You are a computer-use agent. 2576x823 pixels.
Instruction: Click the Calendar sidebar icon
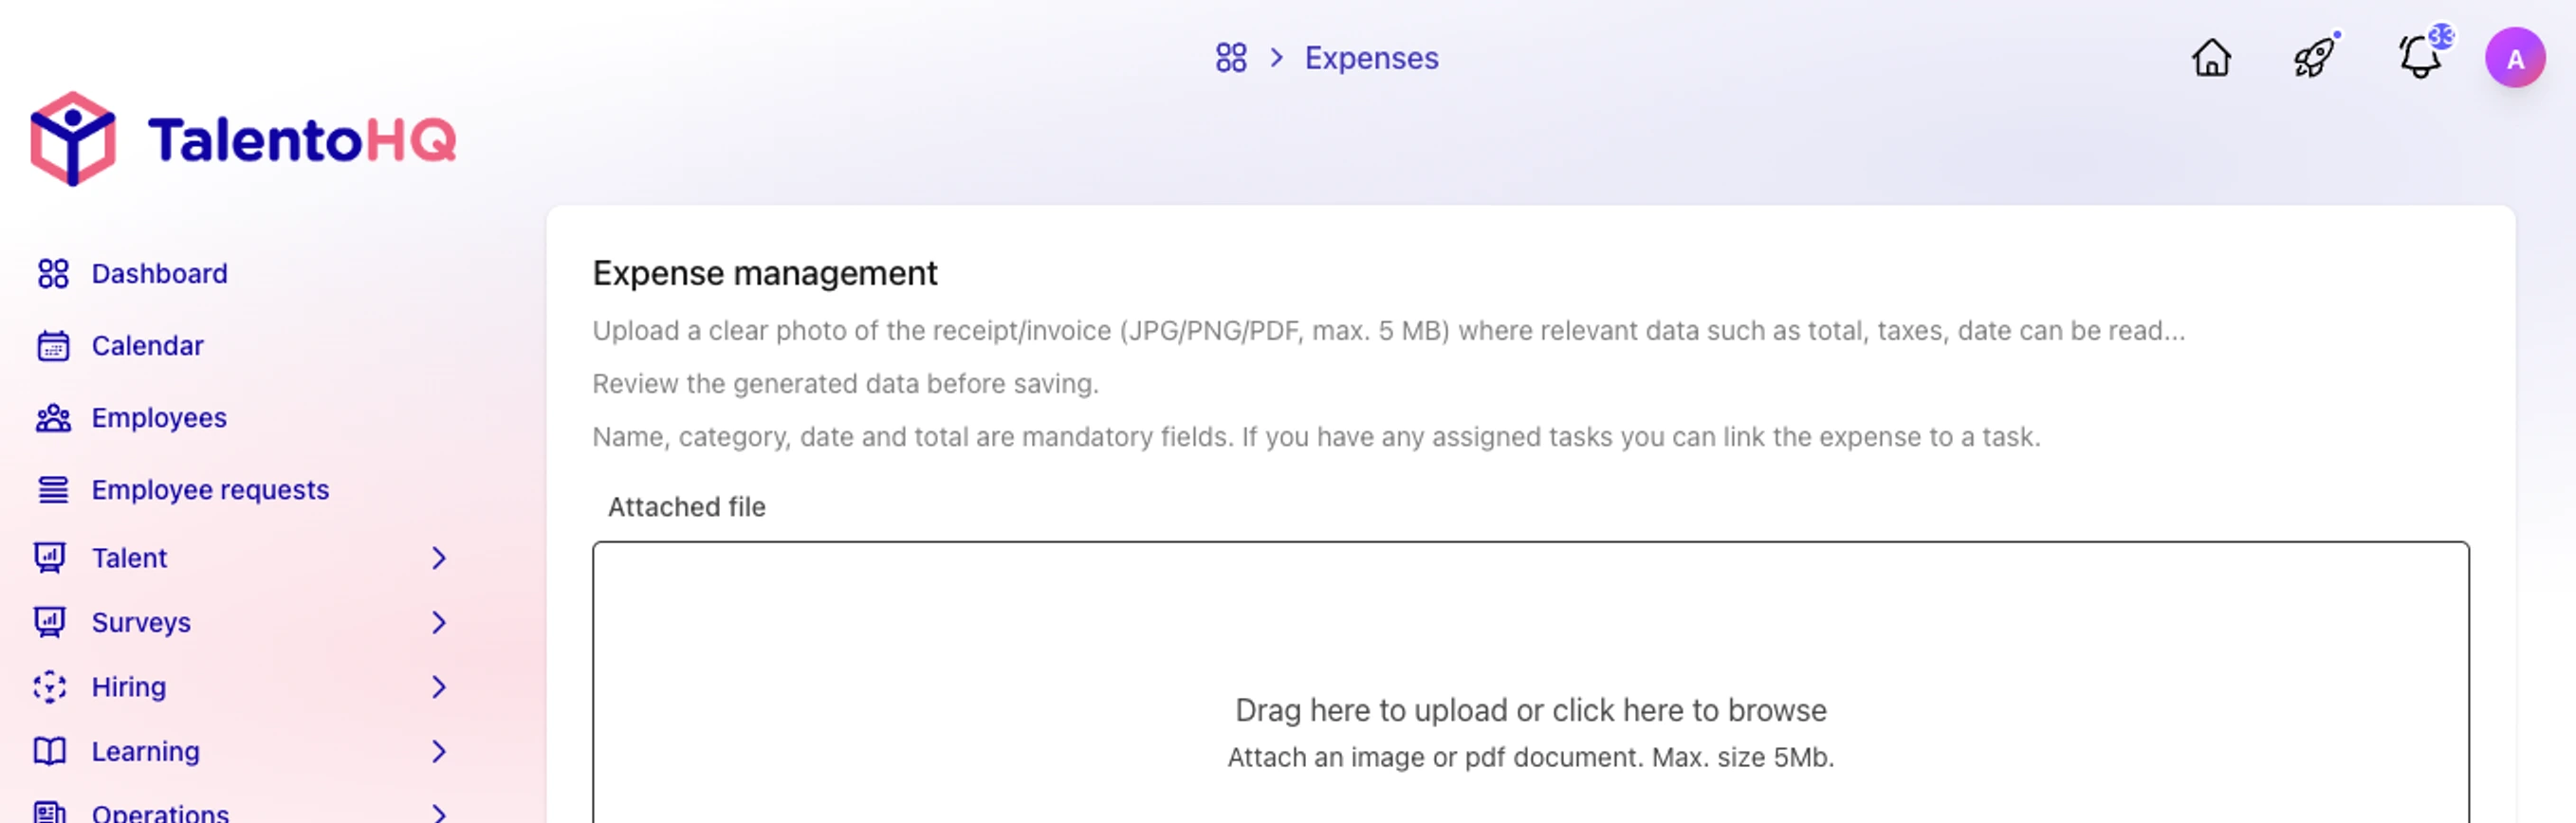(x=53, y=345)
